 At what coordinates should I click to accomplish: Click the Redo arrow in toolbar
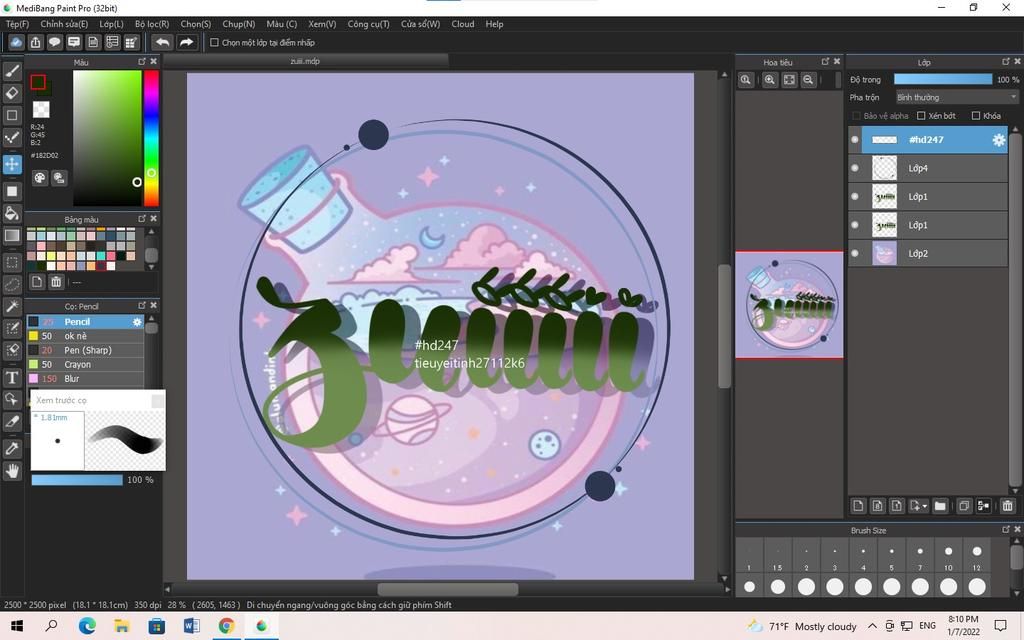[186, 42]
